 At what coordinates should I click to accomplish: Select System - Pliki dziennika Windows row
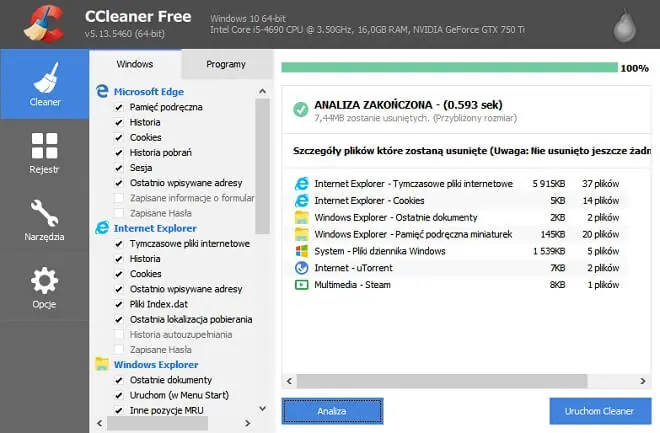pos(457,251)
